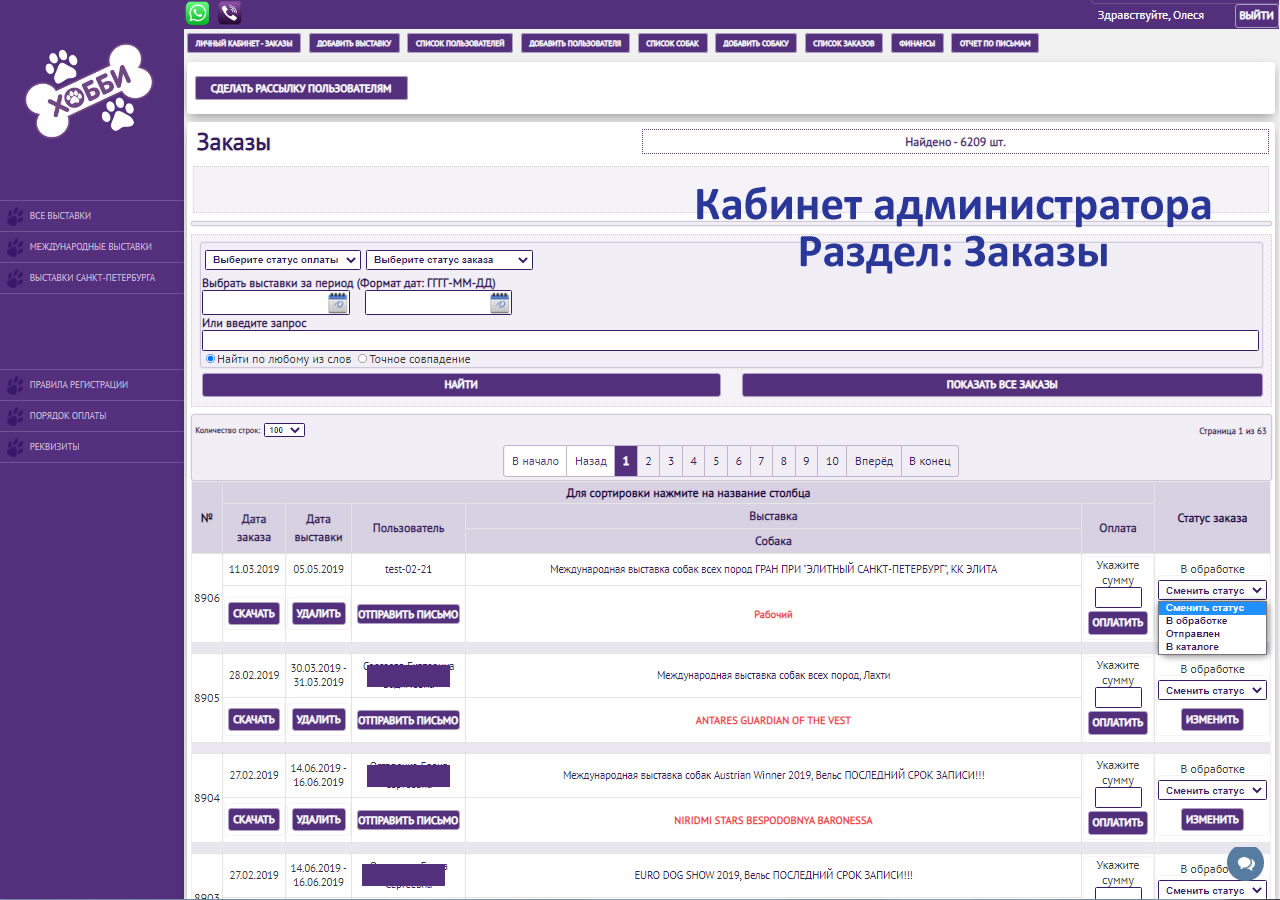
Task: Sort by 'Пользователь' column header
Action: coord(408,528)
